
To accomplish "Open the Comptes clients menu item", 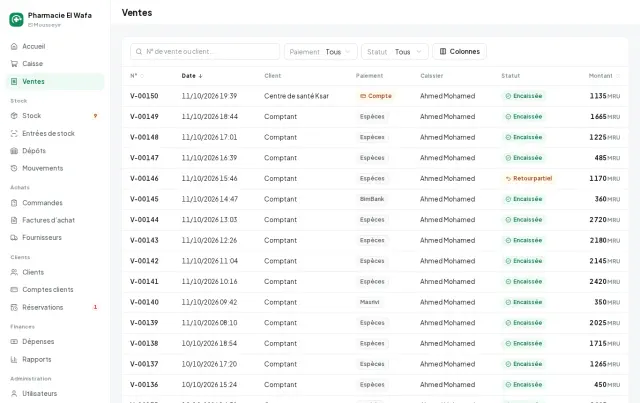I will pyautogui.click(x=55, y=289).
